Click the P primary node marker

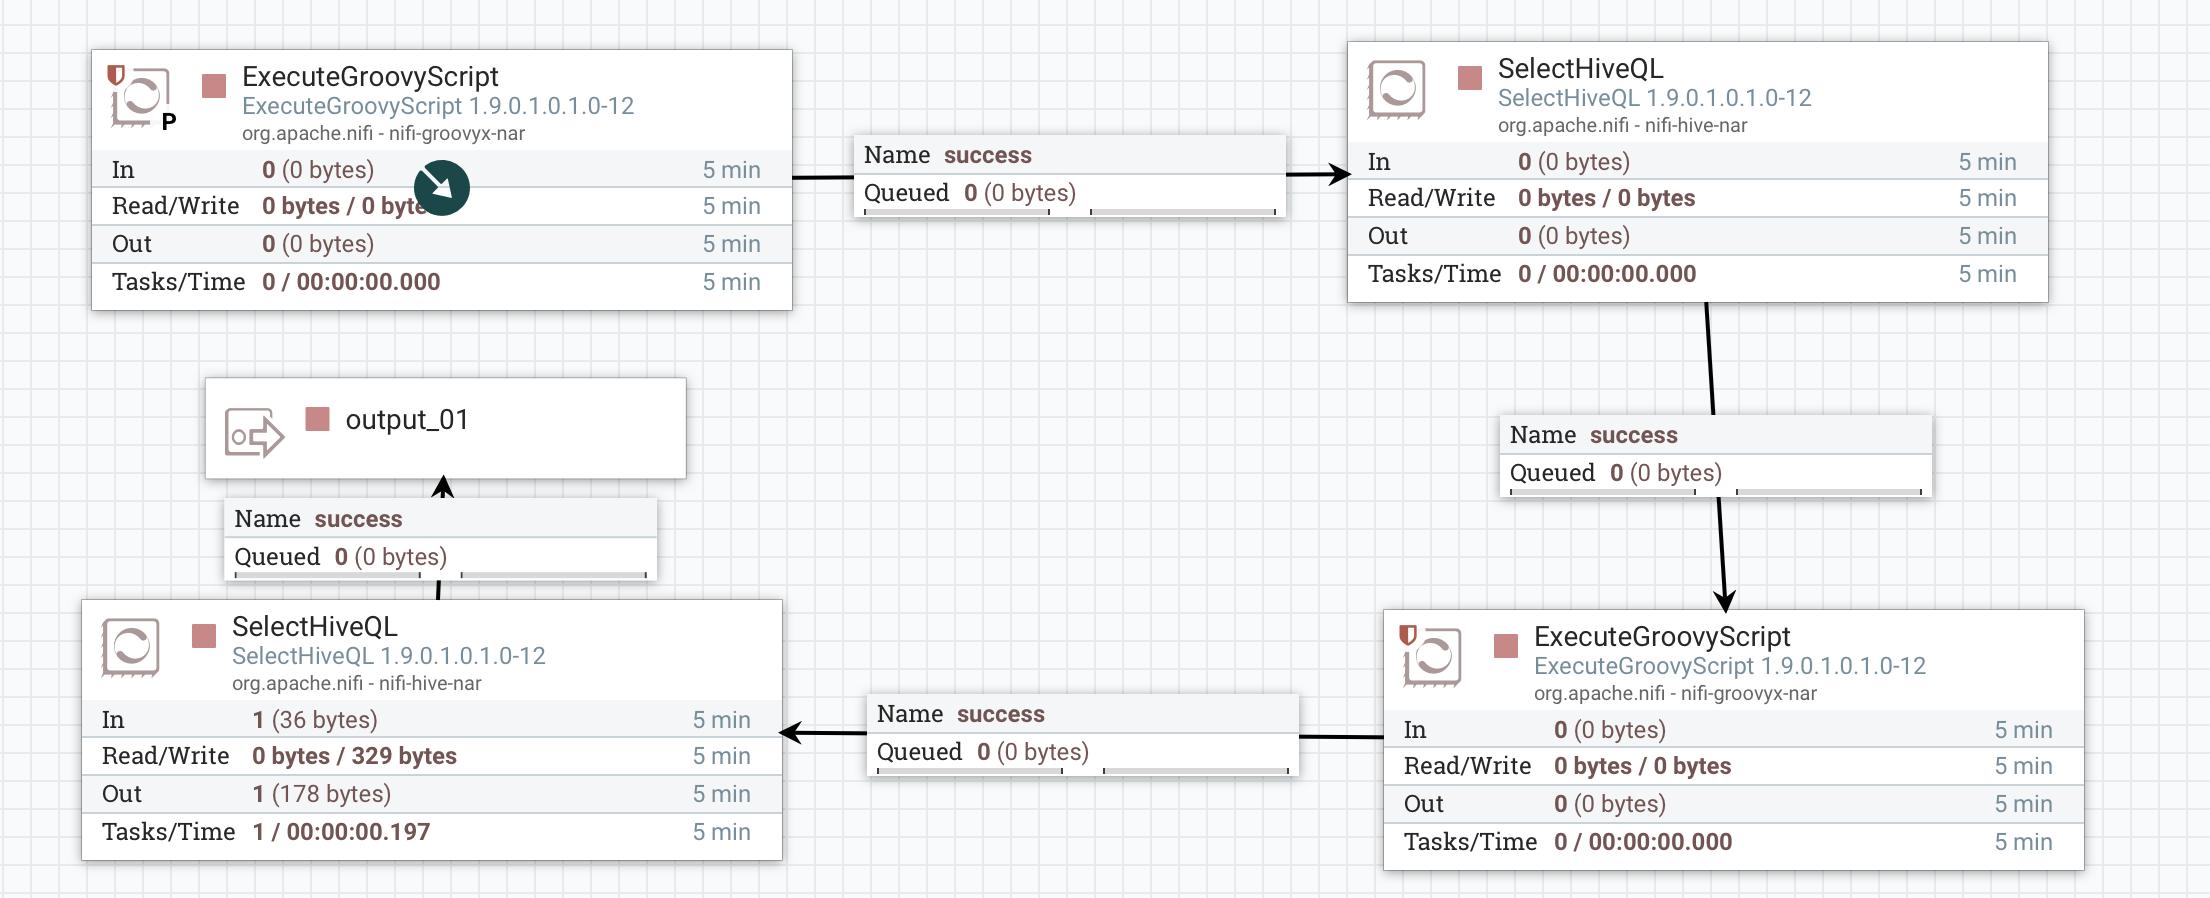[169, 121]
